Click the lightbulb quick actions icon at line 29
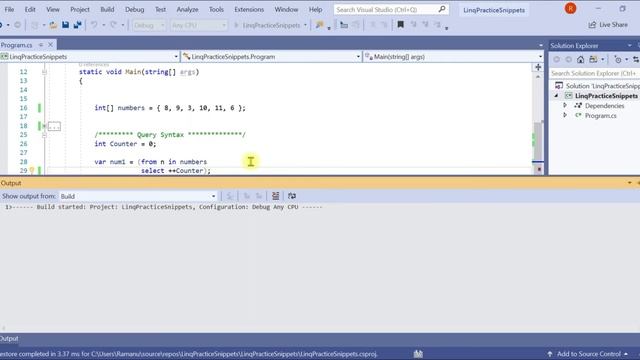Screen dimensions: 640x360 pyautogui.click(x=32, y=171)
